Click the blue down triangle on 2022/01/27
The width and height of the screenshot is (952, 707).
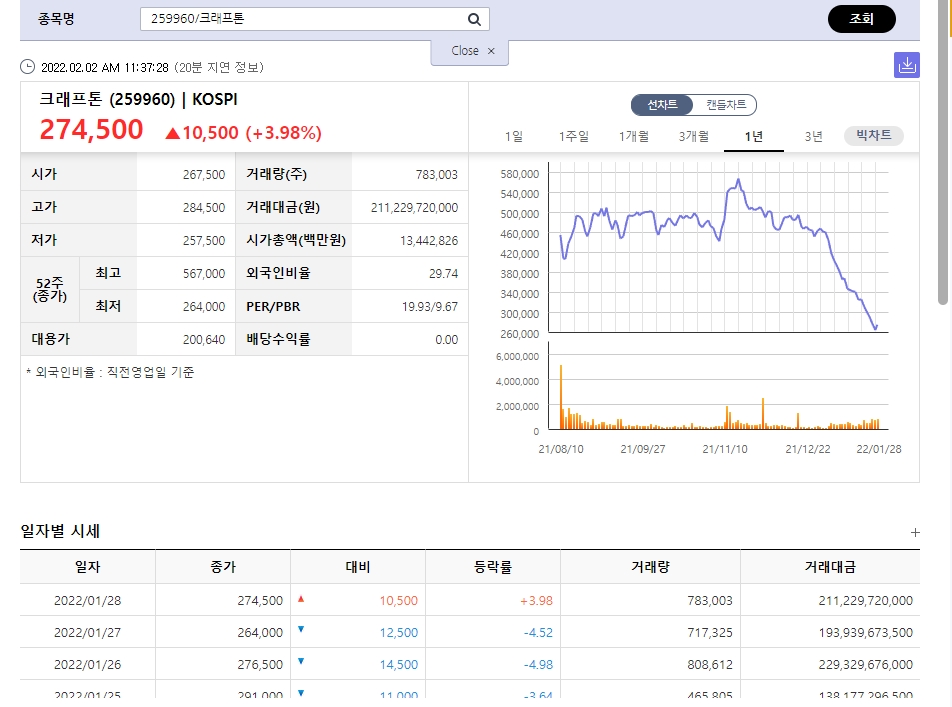[x=301, y=630]
